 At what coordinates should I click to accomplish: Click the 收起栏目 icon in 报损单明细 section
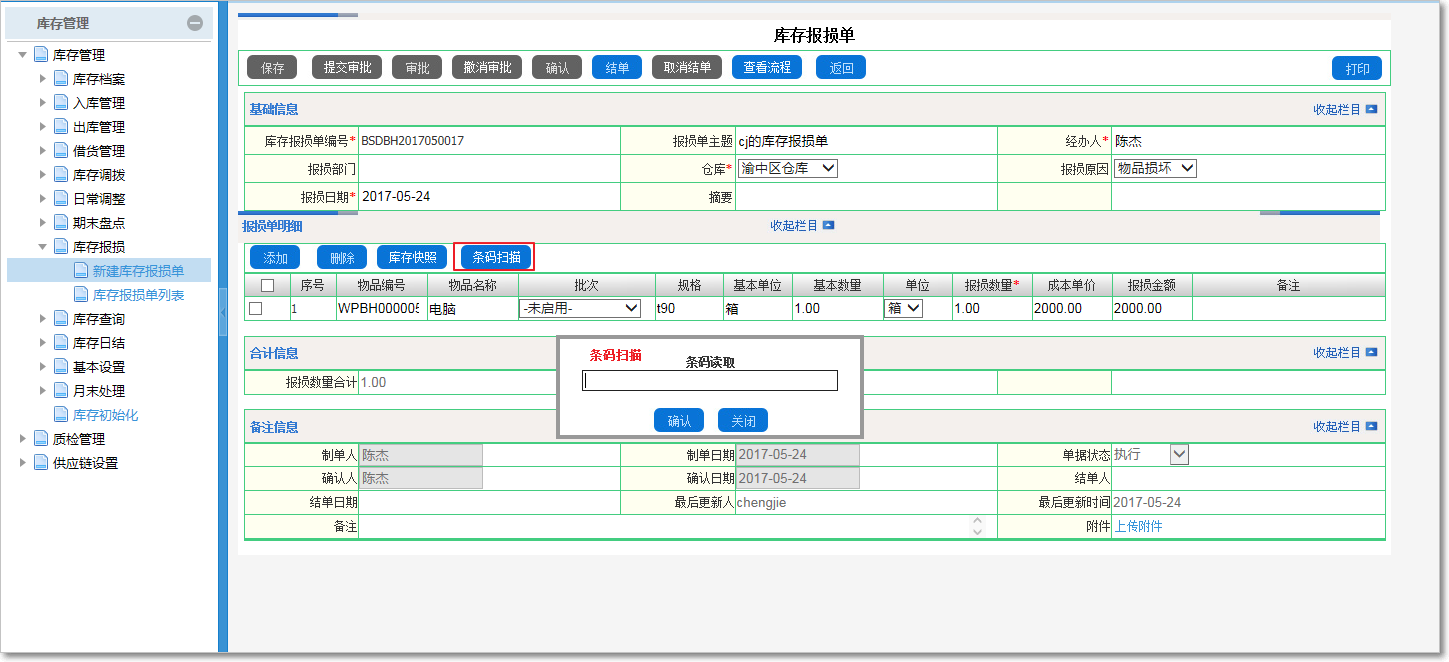point(828,226)
